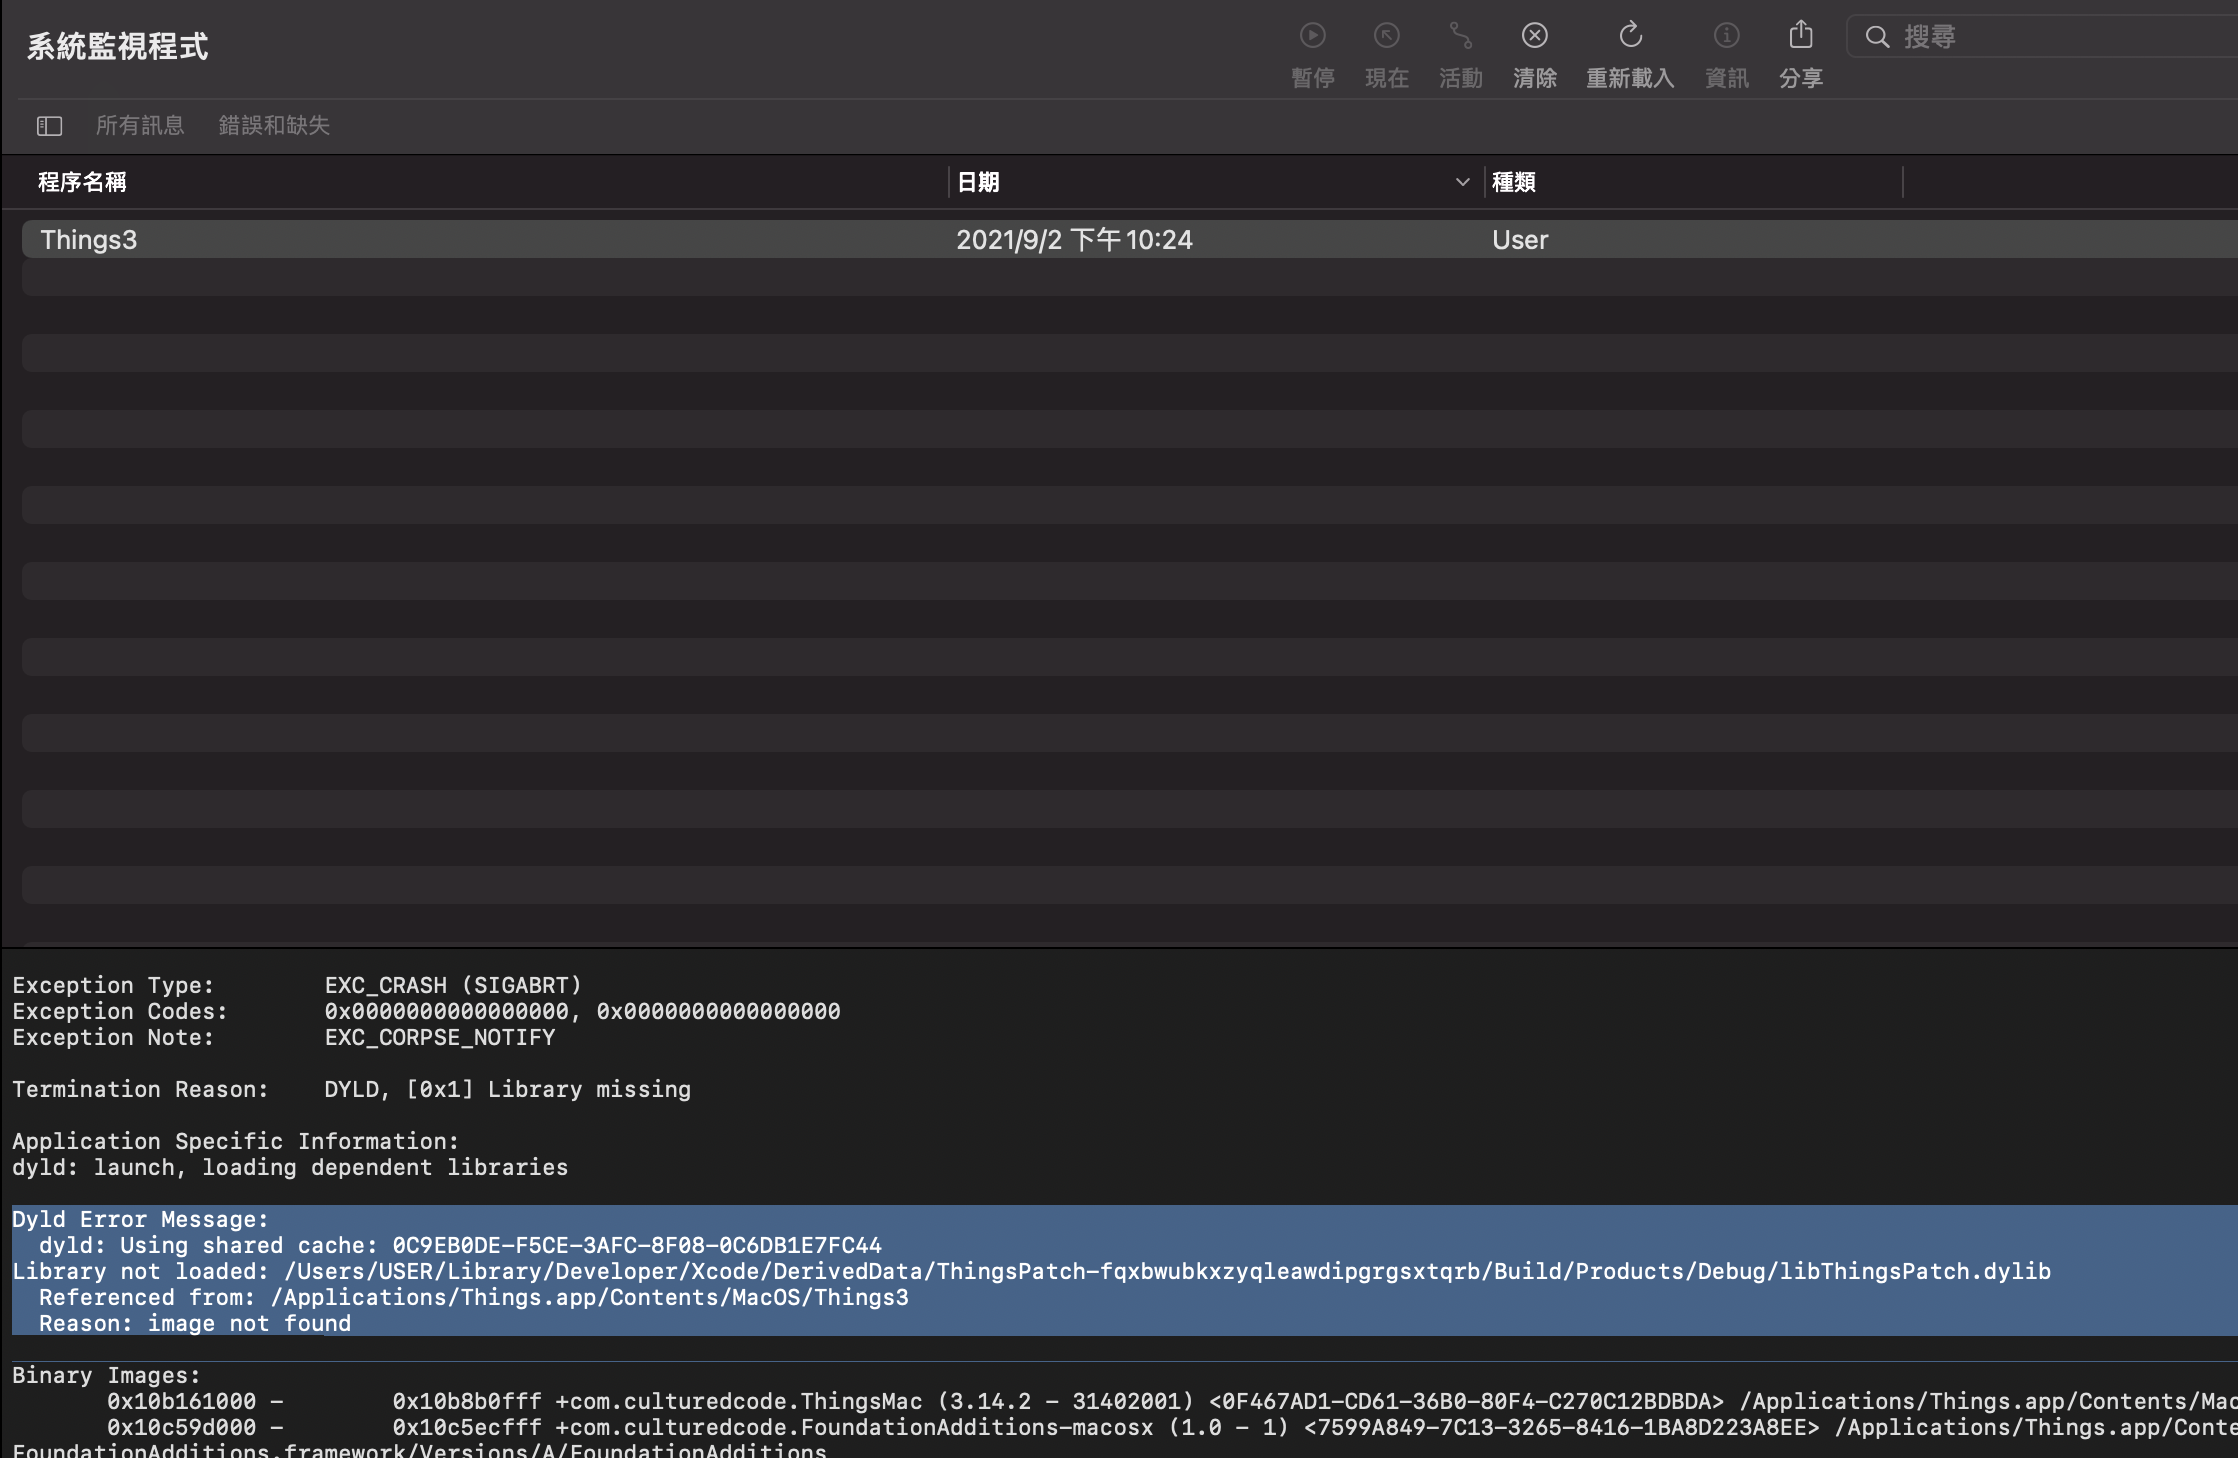The image size is (2238, 1458).
Task: Click the Termination Reason Library missing line
Action: click(351, 1089)
